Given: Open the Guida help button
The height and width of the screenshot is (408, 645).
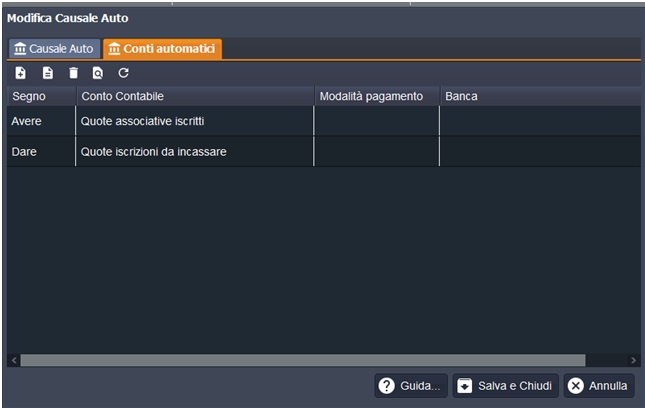Looking at the screenshot, I should [410, 386].
